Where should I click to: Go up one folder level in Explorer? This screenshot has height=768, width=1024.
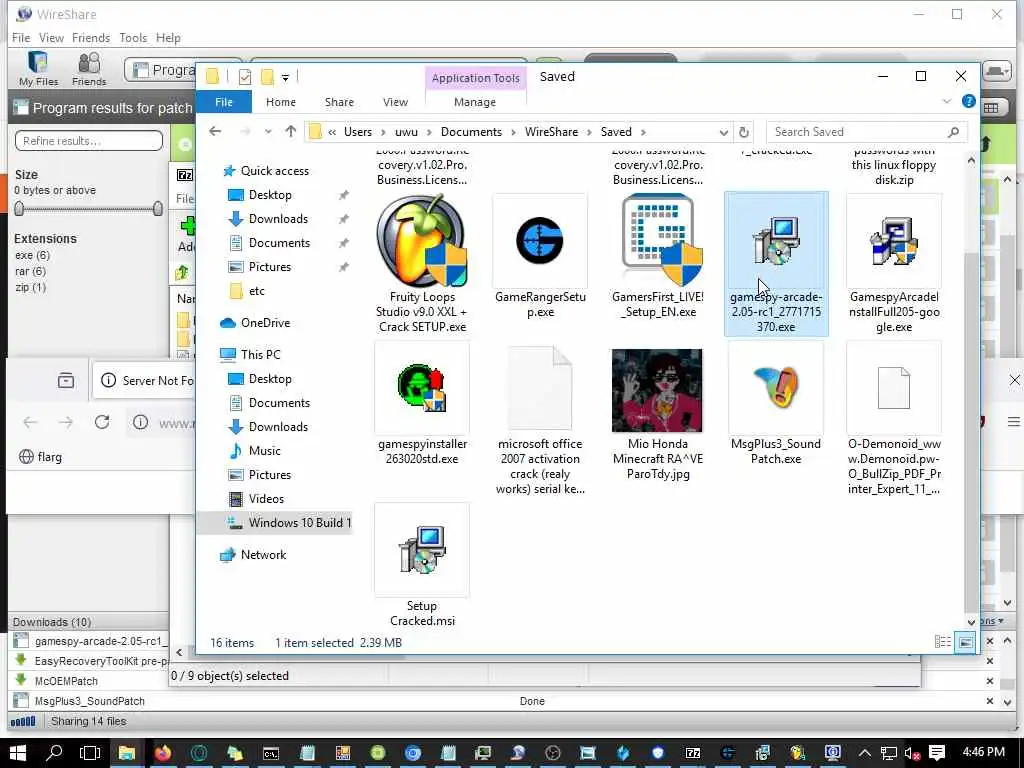pyautogui.click(x=291, y=132)
